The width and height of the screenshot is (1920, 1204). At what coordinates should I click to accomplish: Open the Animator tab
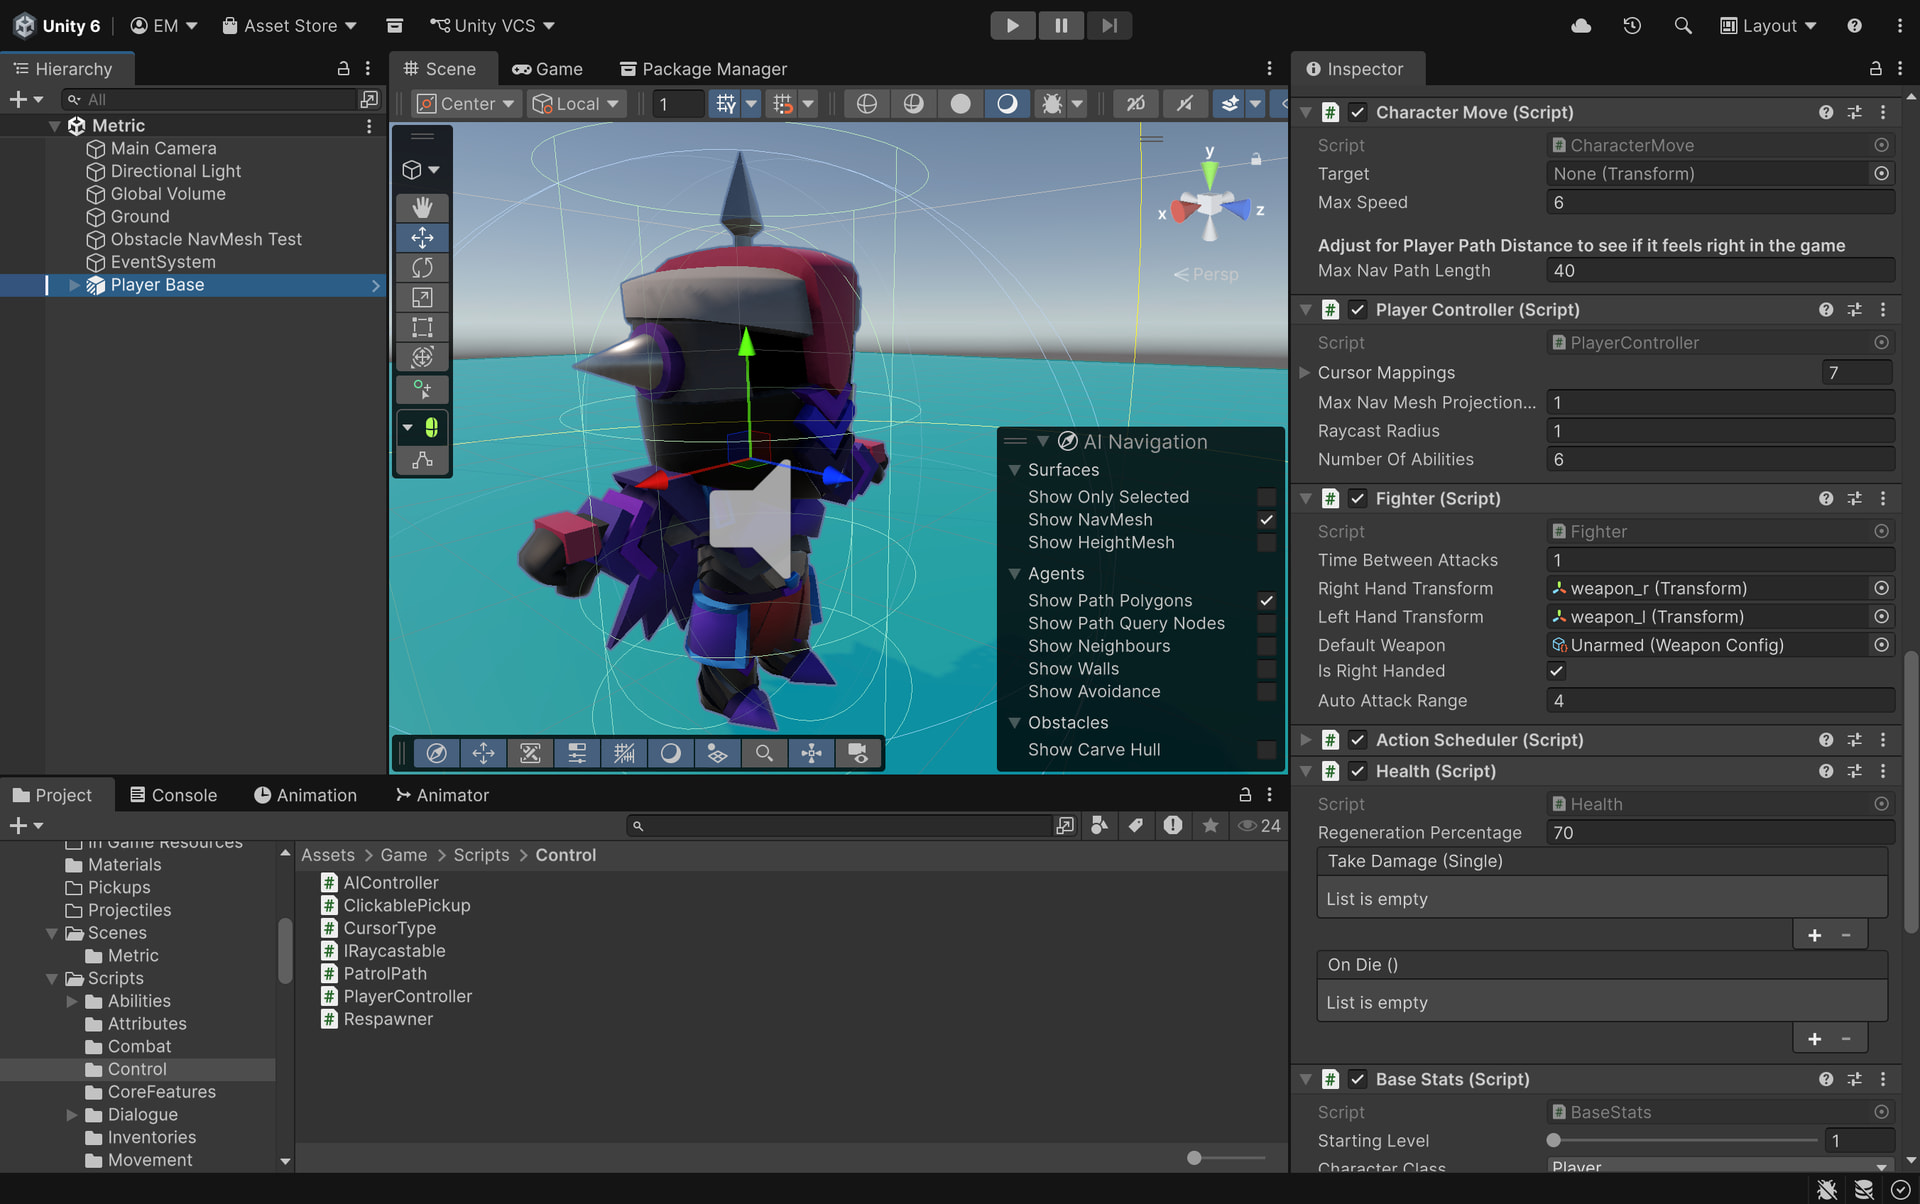pos(442,795)
